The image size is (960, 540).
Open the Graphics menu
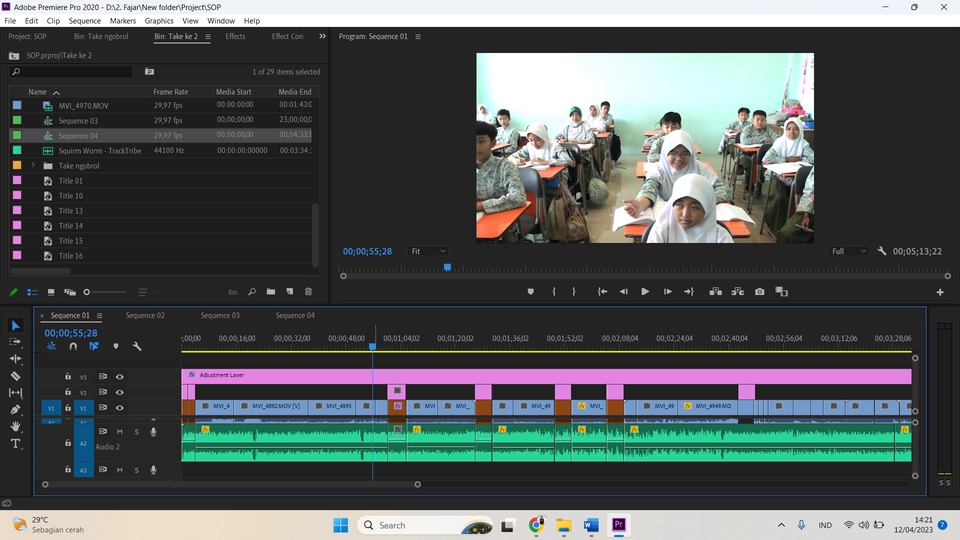pyautogui.click(x=159, y=21)
